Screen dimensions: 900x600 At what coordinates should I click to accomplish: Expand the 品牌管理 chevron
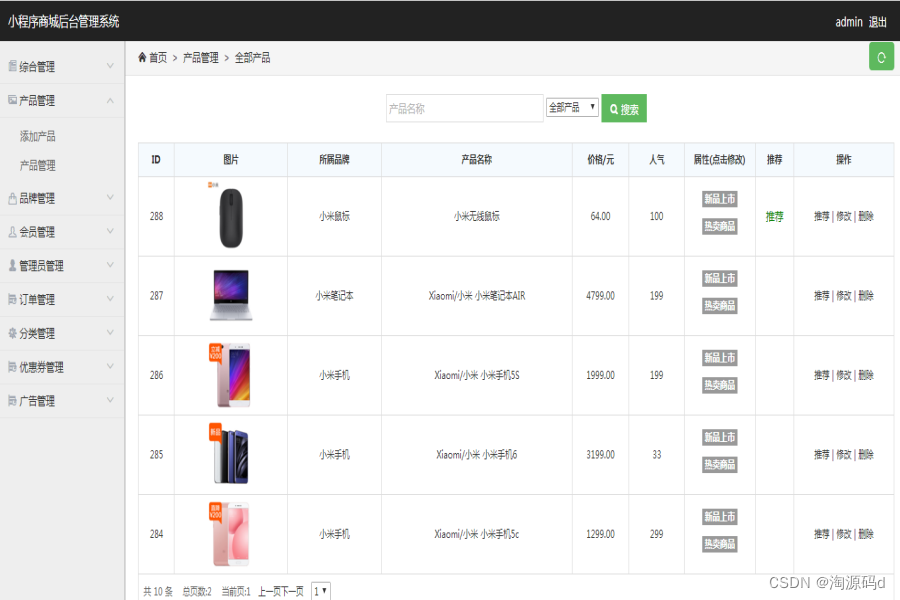(x=110, y=198)
